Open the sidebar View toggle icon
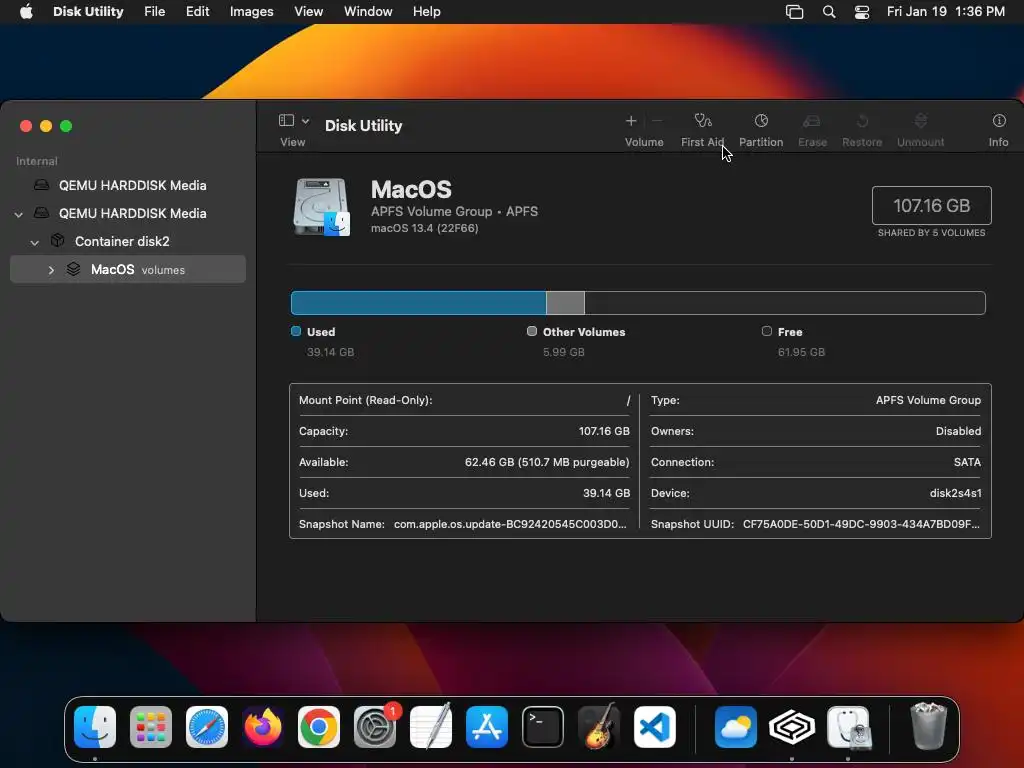 pyautogui.click(x=286, y=120)
